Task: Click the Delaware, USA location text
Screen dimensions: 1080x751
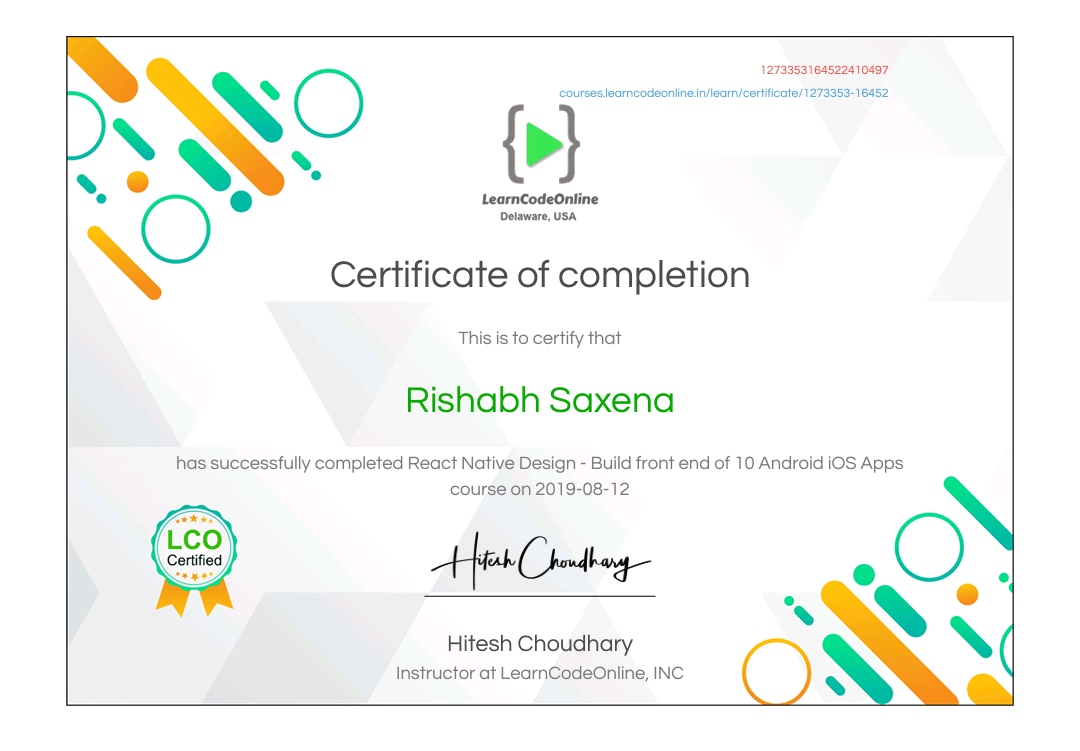Action: click(540, 216)
